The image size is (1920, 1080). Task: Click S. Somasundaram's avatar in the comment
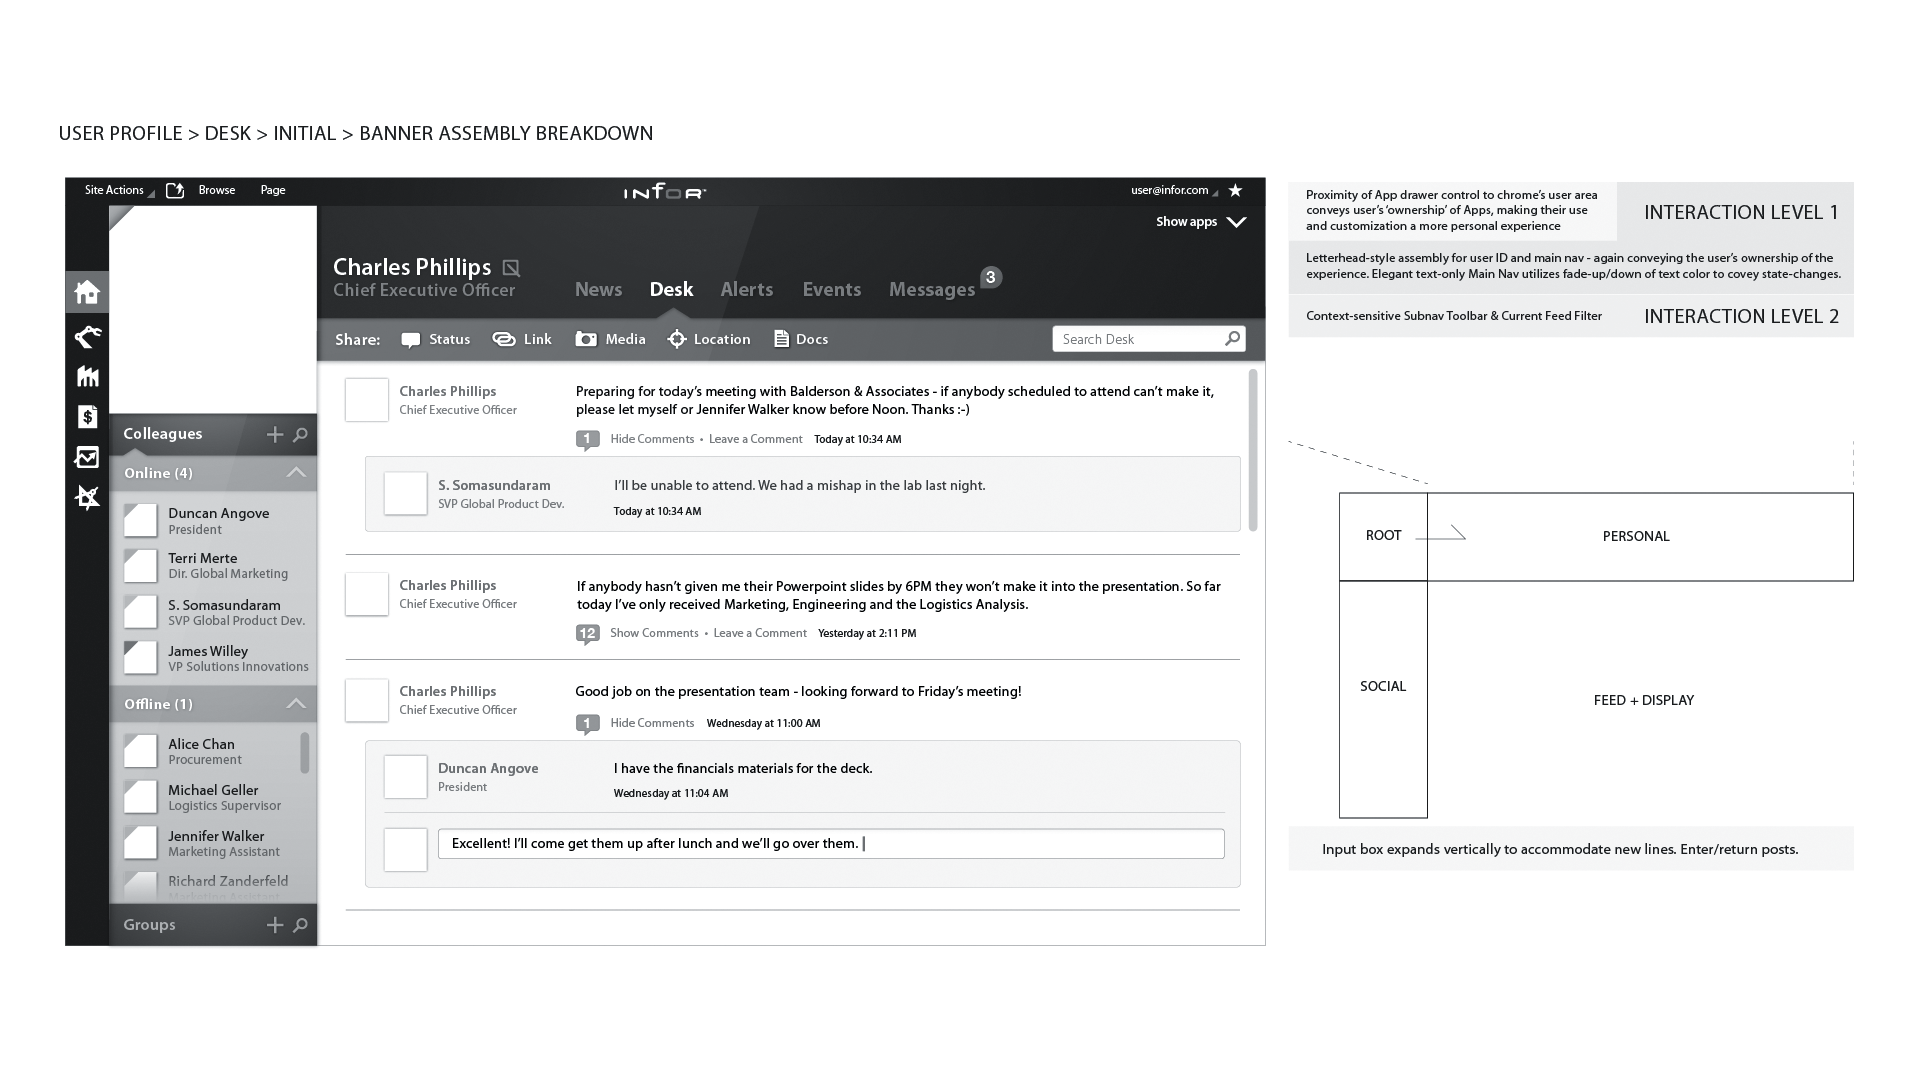[x=406, y=494]
